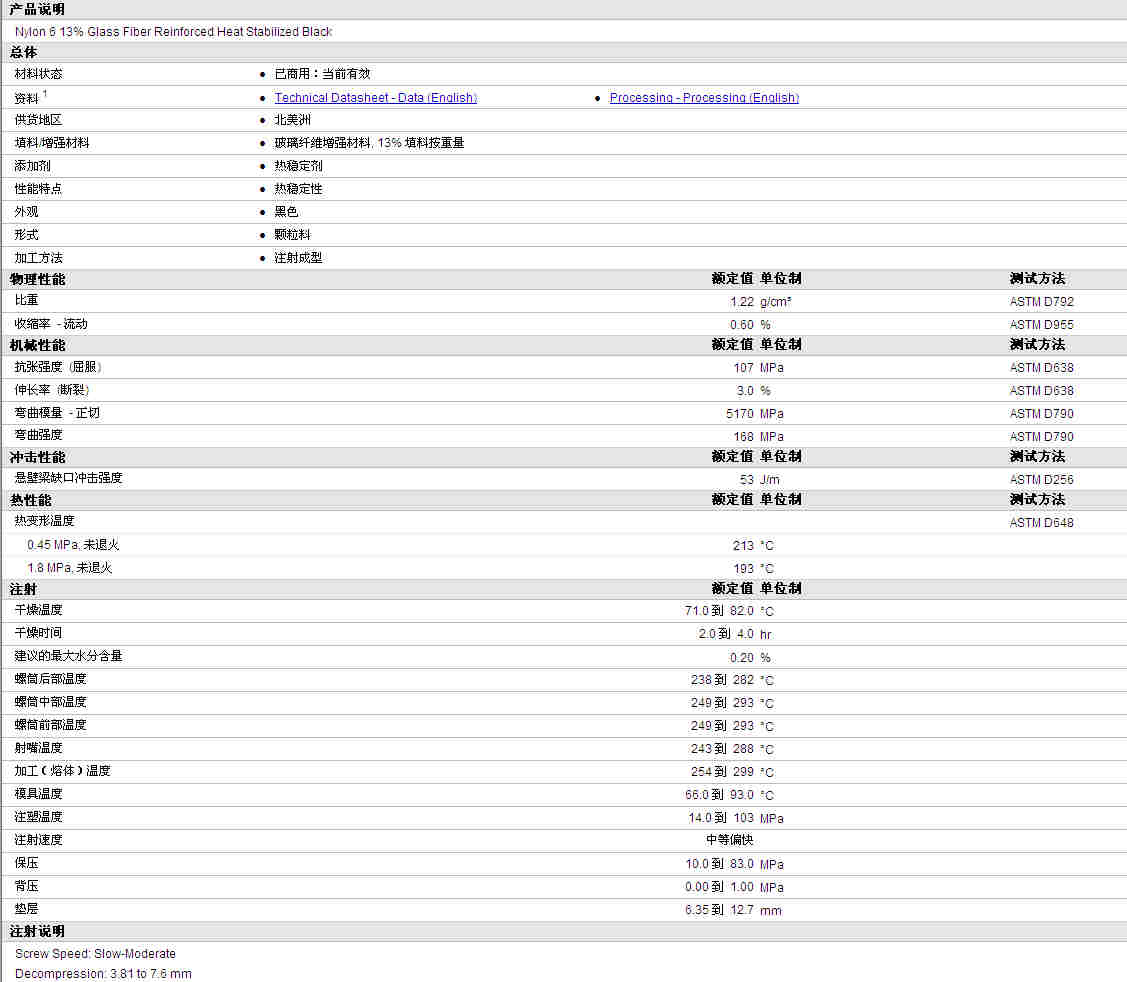Click the '建议的最大水分含量' row label
Image resolution: width=1127 pixels, height=982 pixels.
68,656
